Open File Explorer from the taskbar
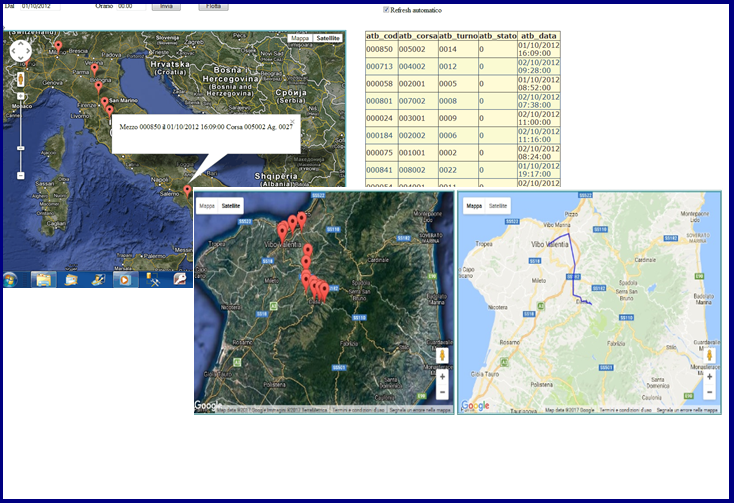Screen dimensions: 735x503 44,280
